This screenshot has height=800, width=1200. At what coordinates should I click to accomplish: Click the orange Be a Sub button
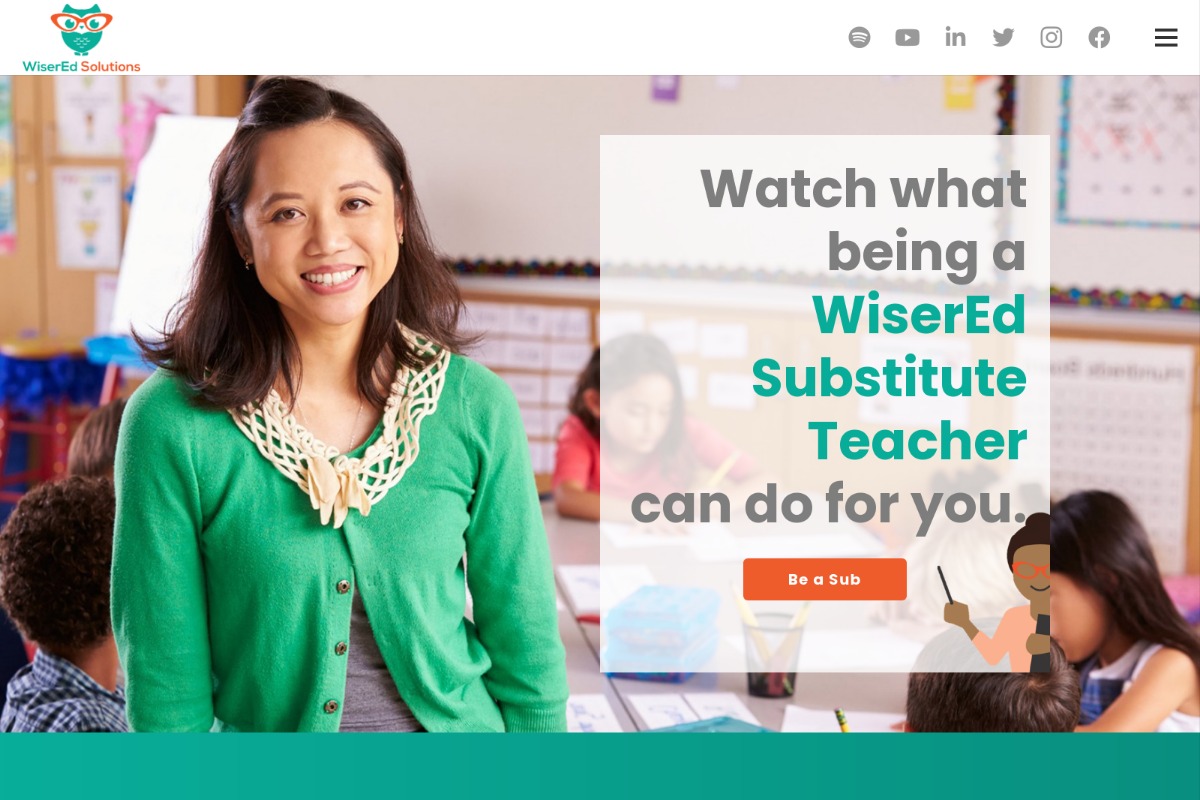coord(825,579)
